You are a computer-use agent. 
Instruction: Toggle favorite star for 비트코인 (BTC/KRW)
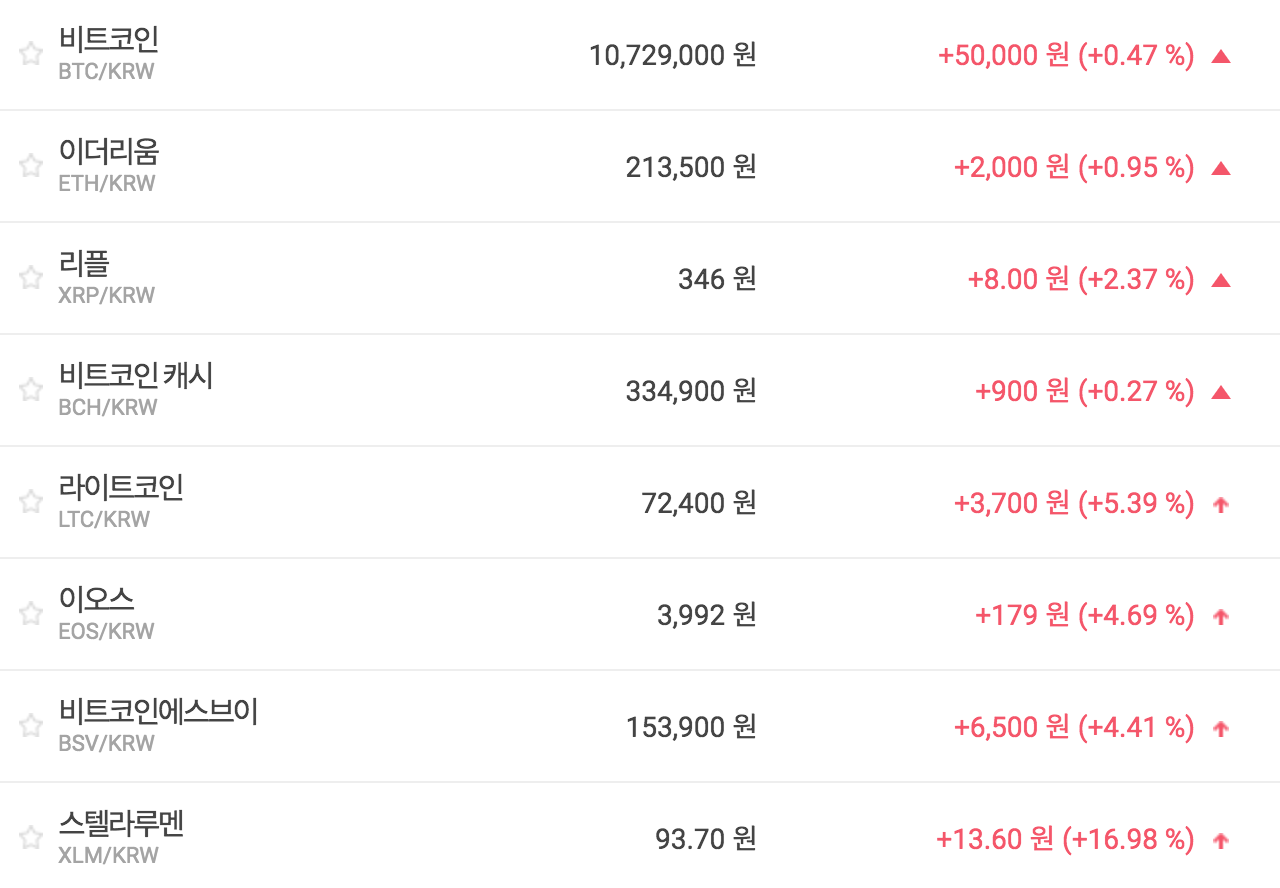31,54
